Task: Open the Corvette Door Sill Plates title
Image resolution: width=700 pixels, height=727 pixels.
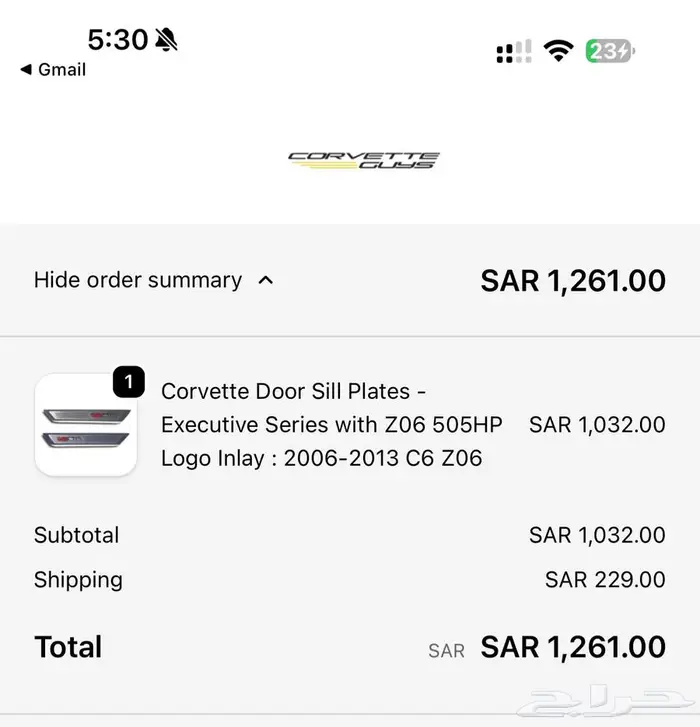Action: click(x=331, y=424)
